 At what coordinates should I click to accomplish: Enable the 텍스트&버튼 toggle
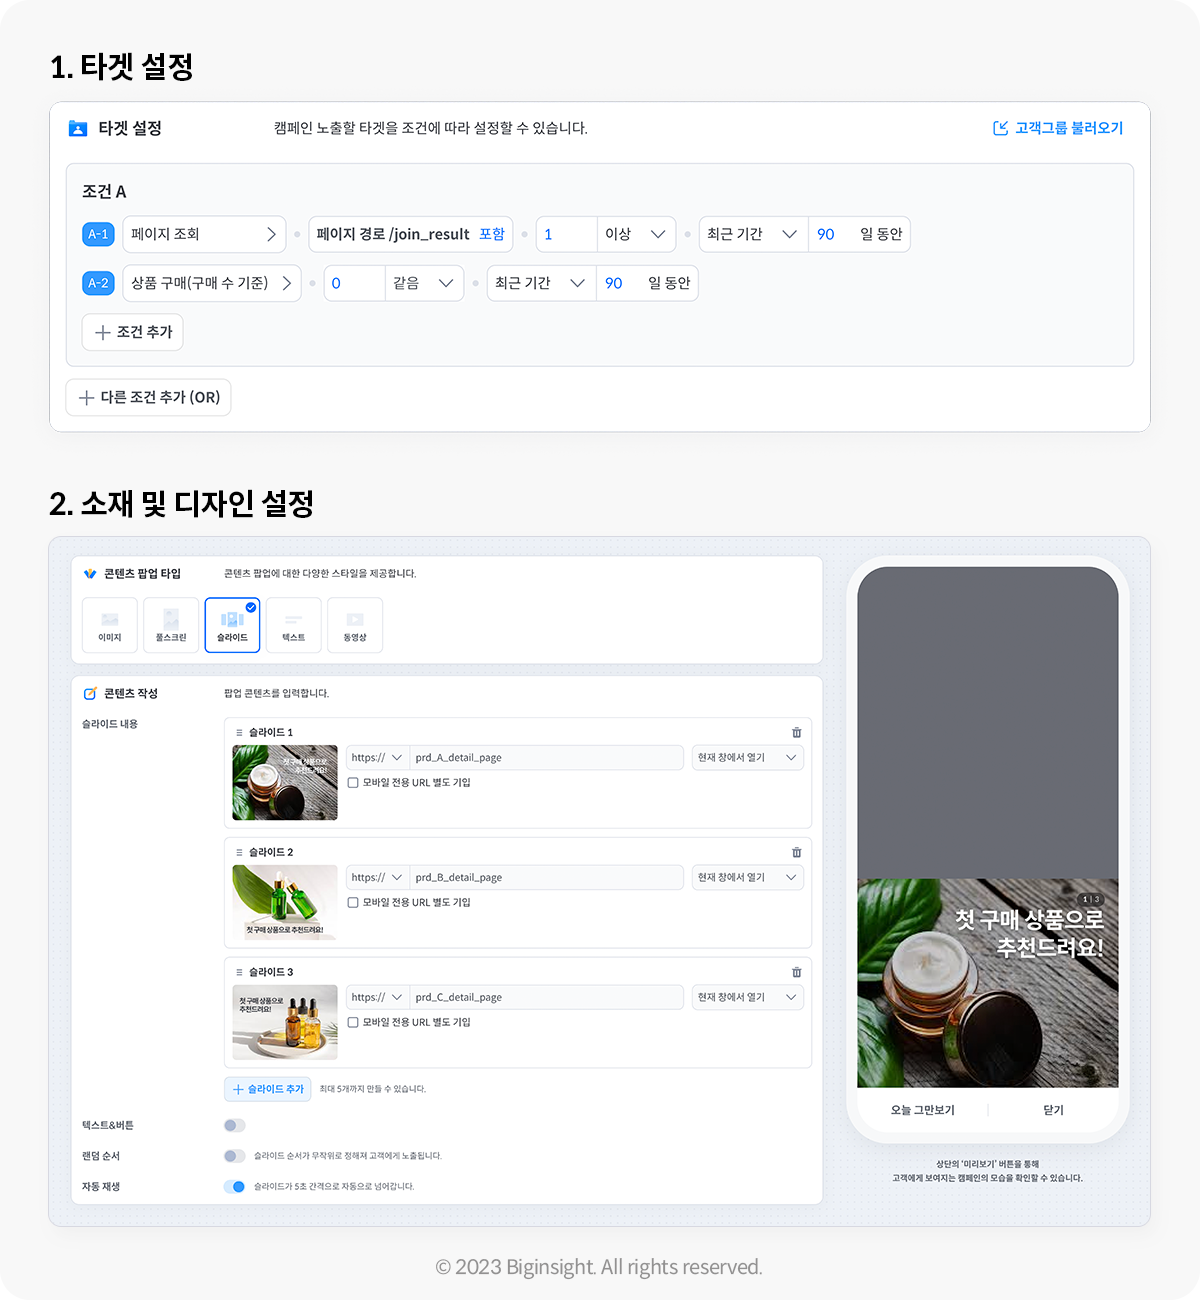point(234,1126)
